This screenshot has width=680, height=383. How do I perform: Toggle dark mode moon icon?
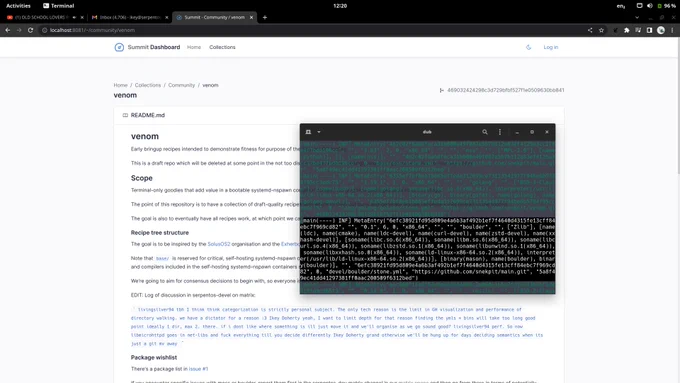click(528, 47)
